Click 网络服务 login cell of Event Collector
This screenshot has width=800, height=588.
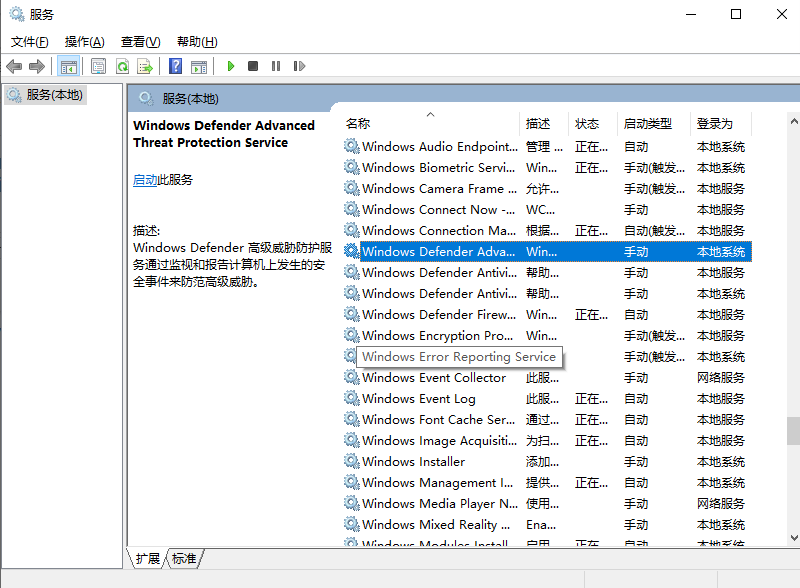pos(720,377)
